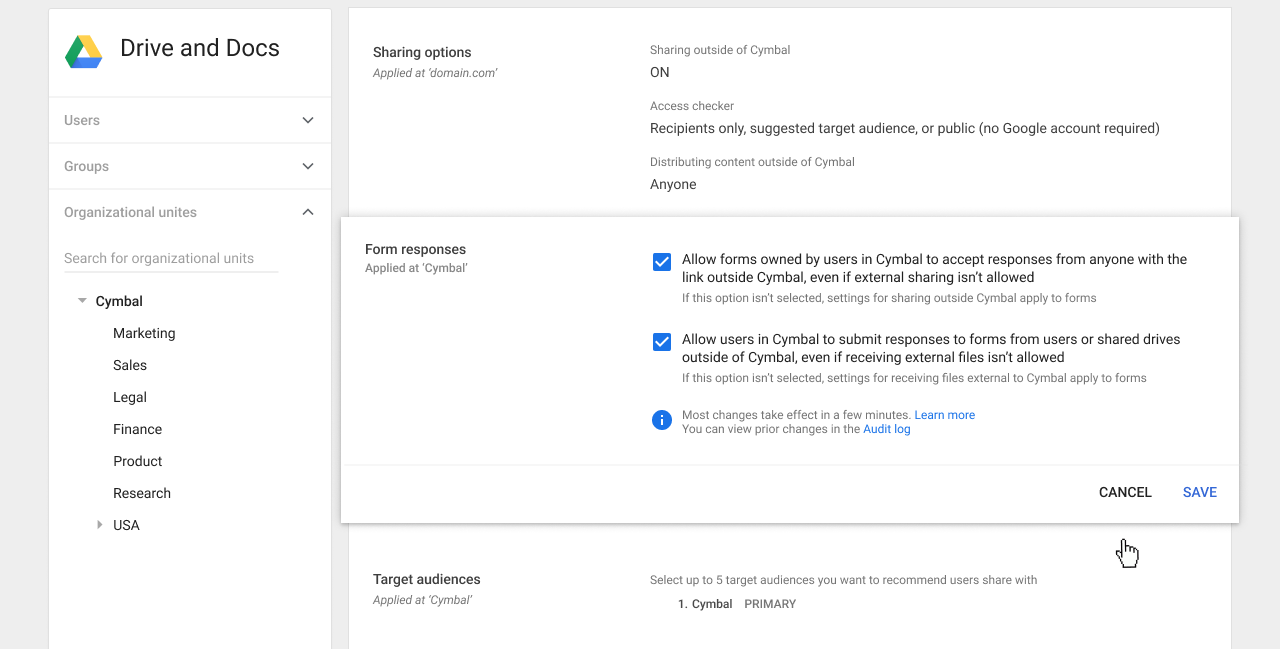Collapse the Organizational unites section
Screen dimensions: 1280x649
coord(308,212)
